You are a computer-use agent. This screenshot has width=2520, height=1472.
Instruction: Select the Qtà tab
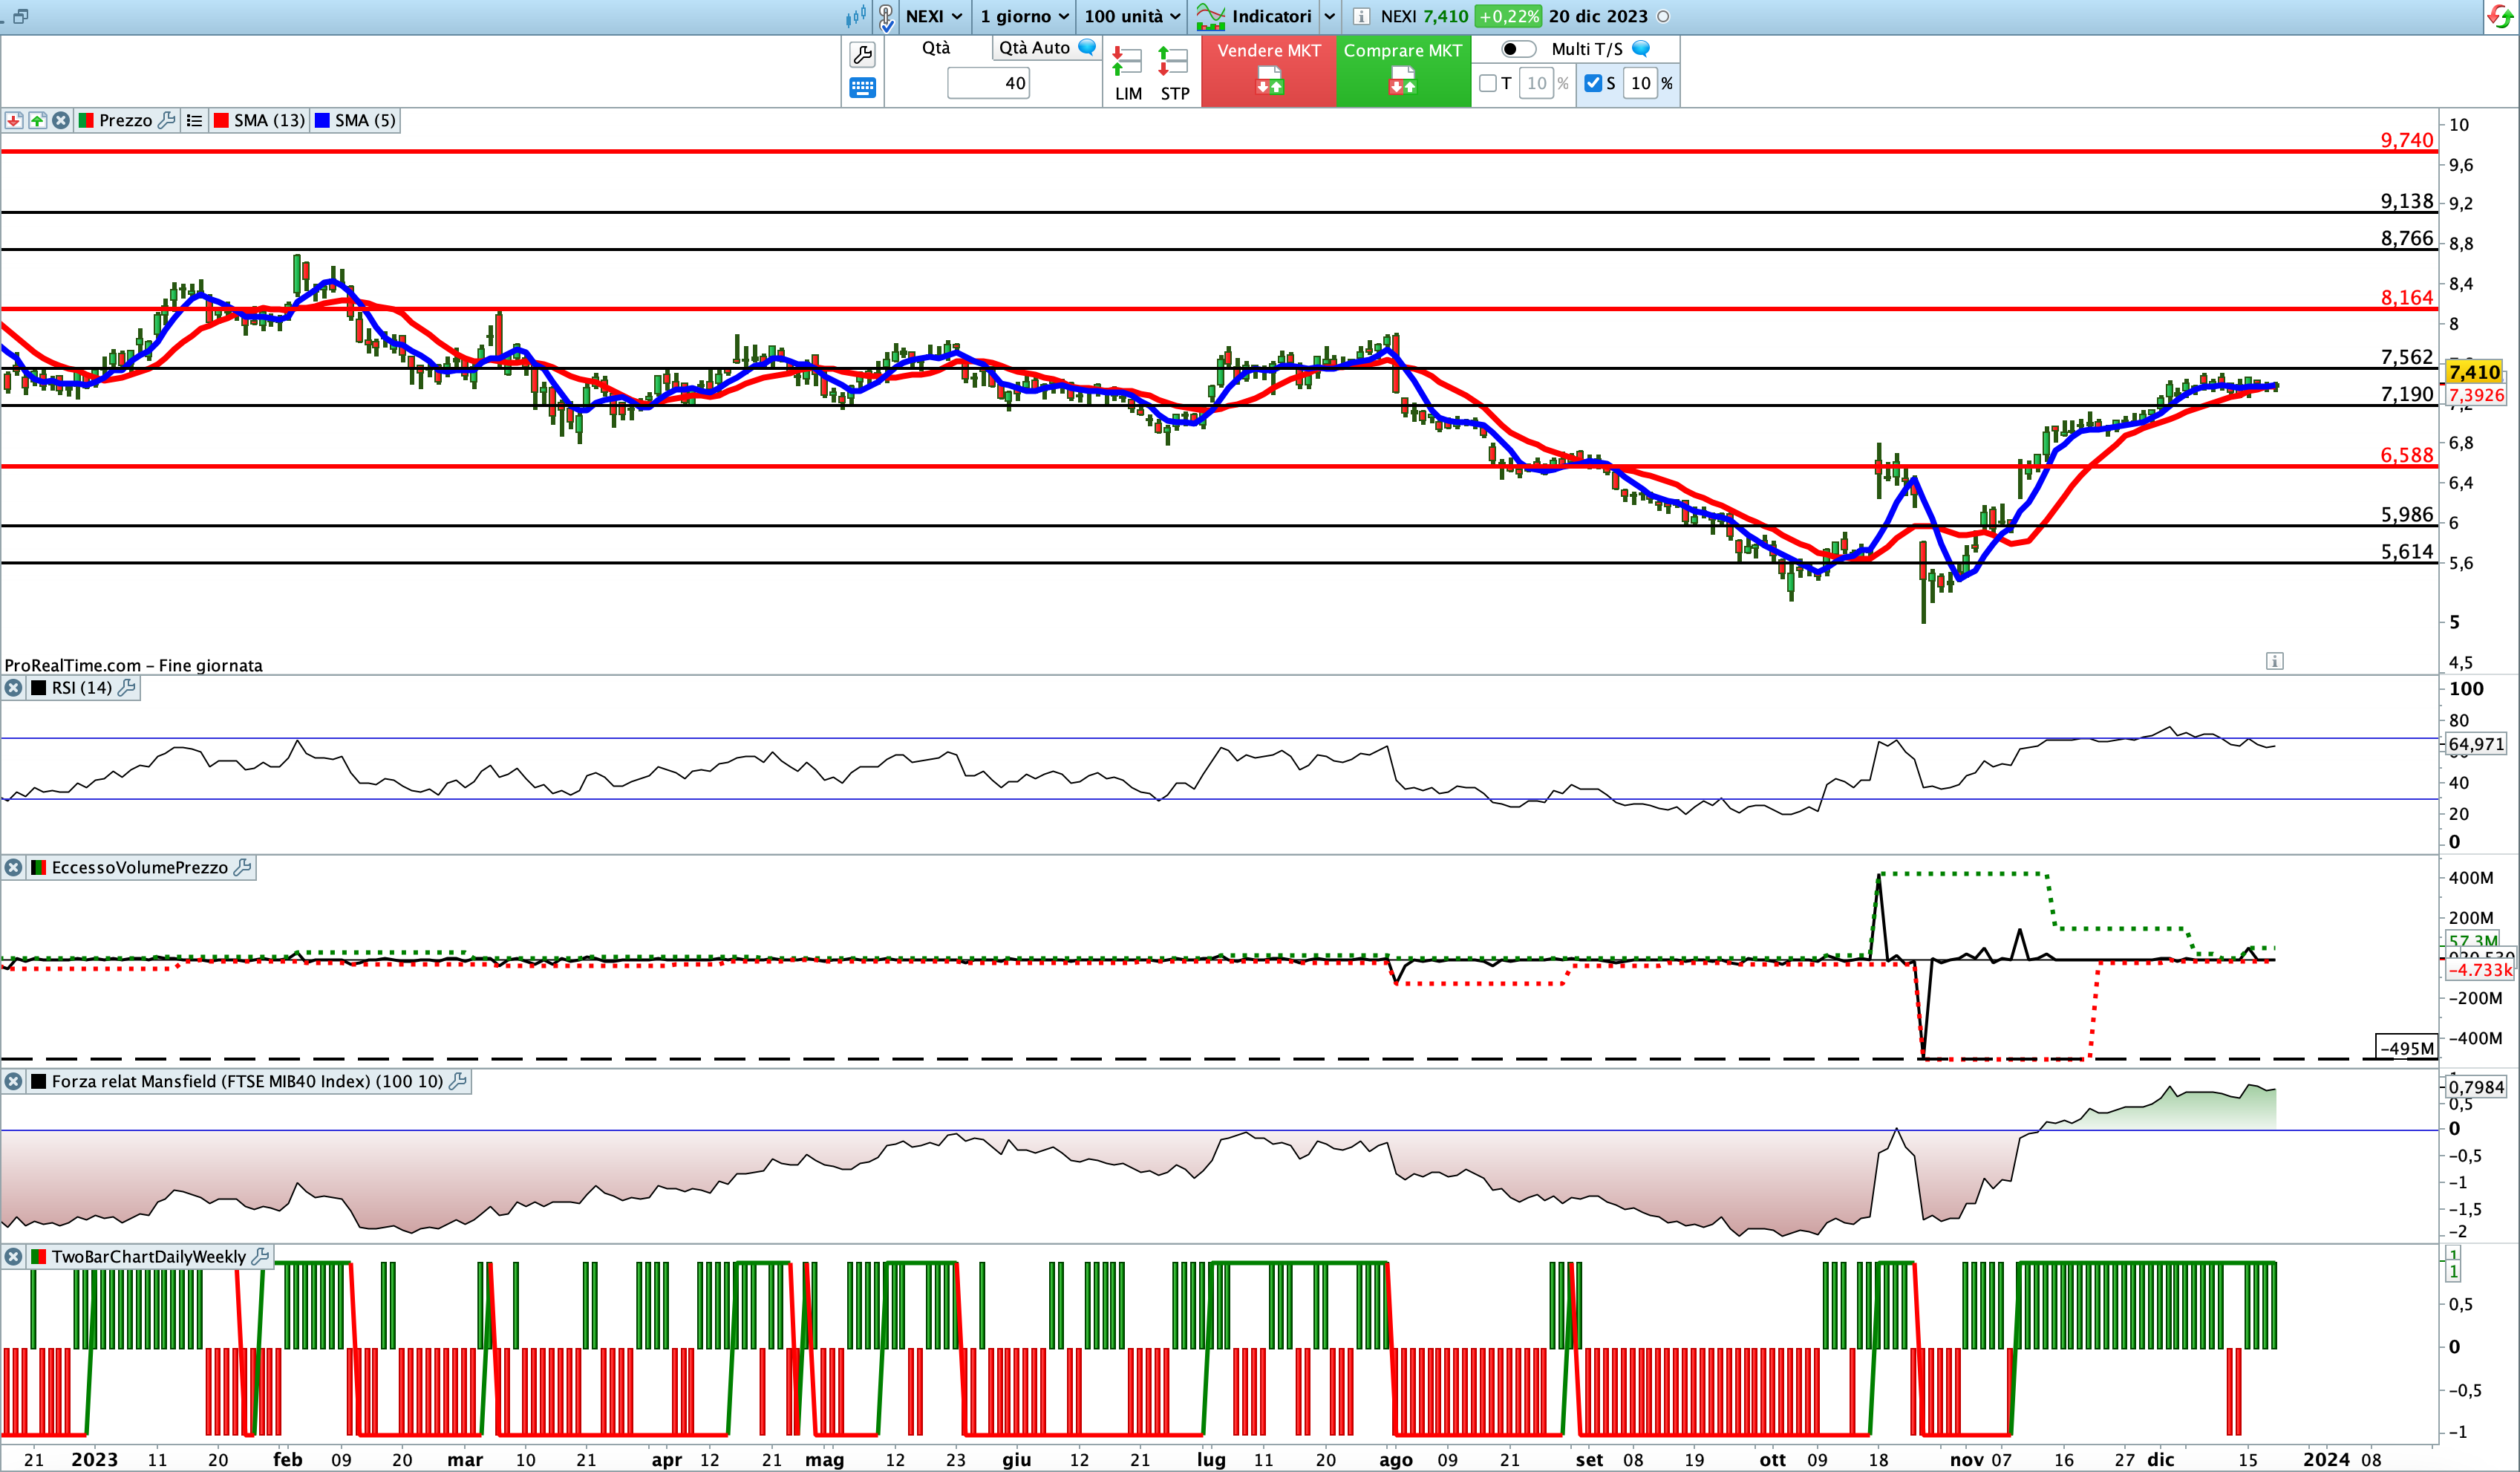coord(936,48)
